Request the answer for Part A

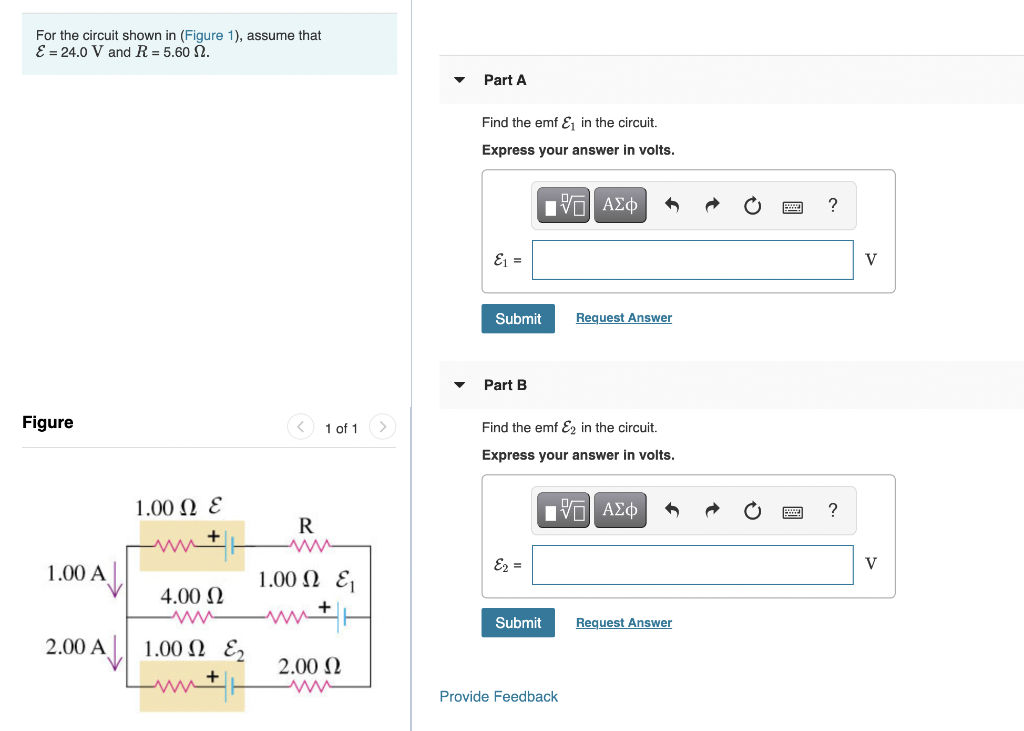click(624, 317)
